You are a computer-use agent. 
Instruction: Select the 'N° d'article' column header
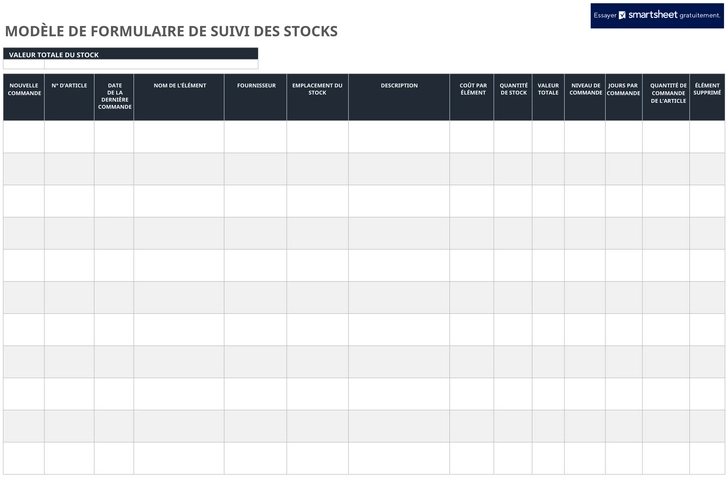69,97
